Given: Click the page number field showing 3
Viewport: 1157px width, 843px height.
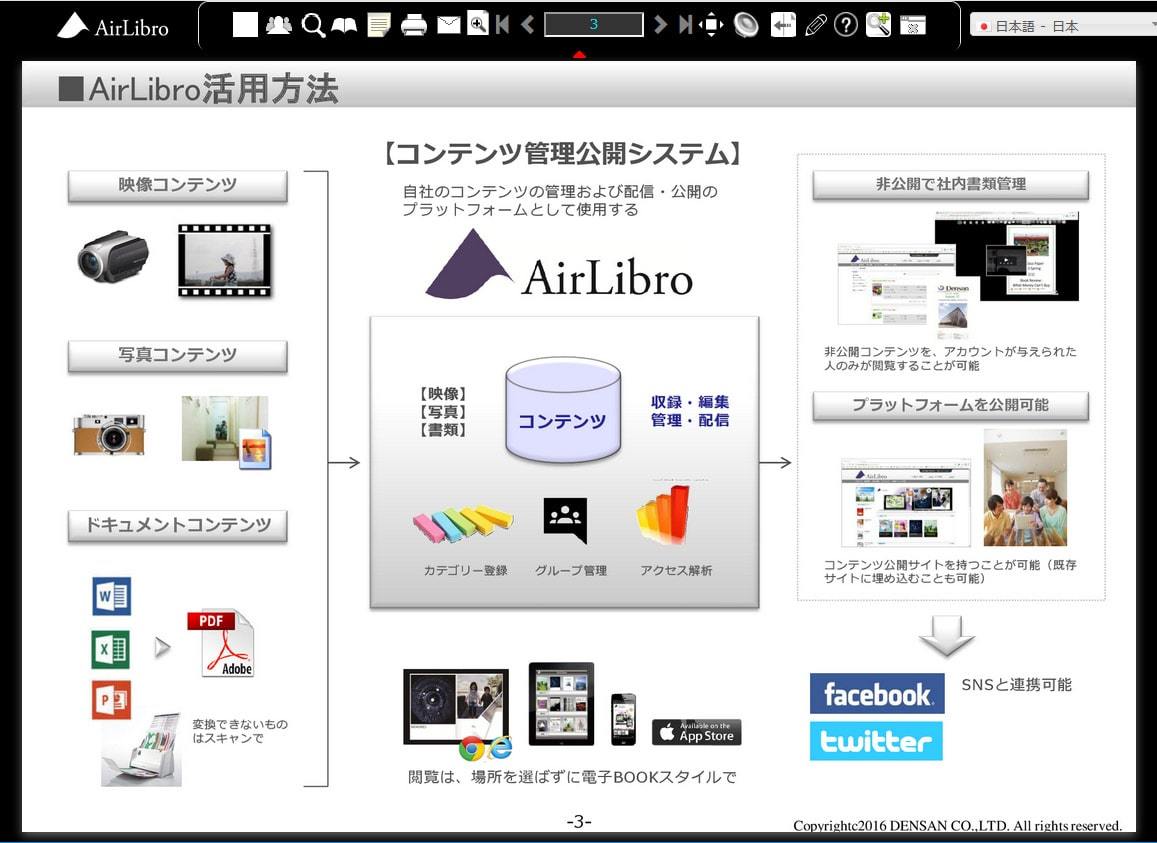Looking at the screenshot, I should point(593,24).
